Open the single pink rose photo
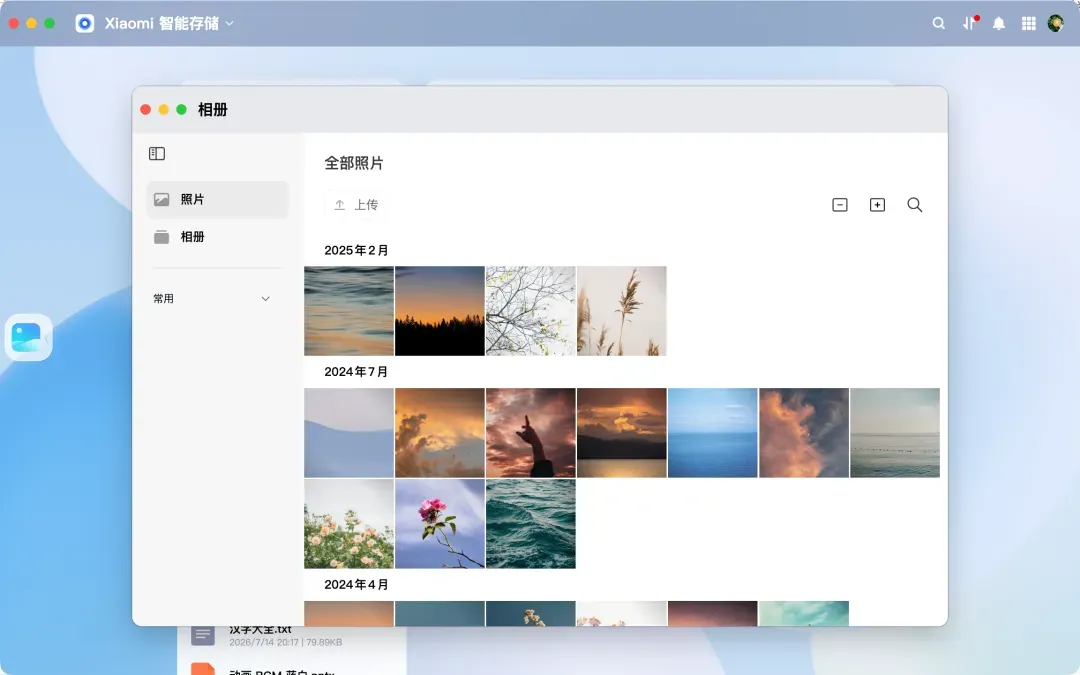This screenshot has height=675, width=1080. [439, 523]
